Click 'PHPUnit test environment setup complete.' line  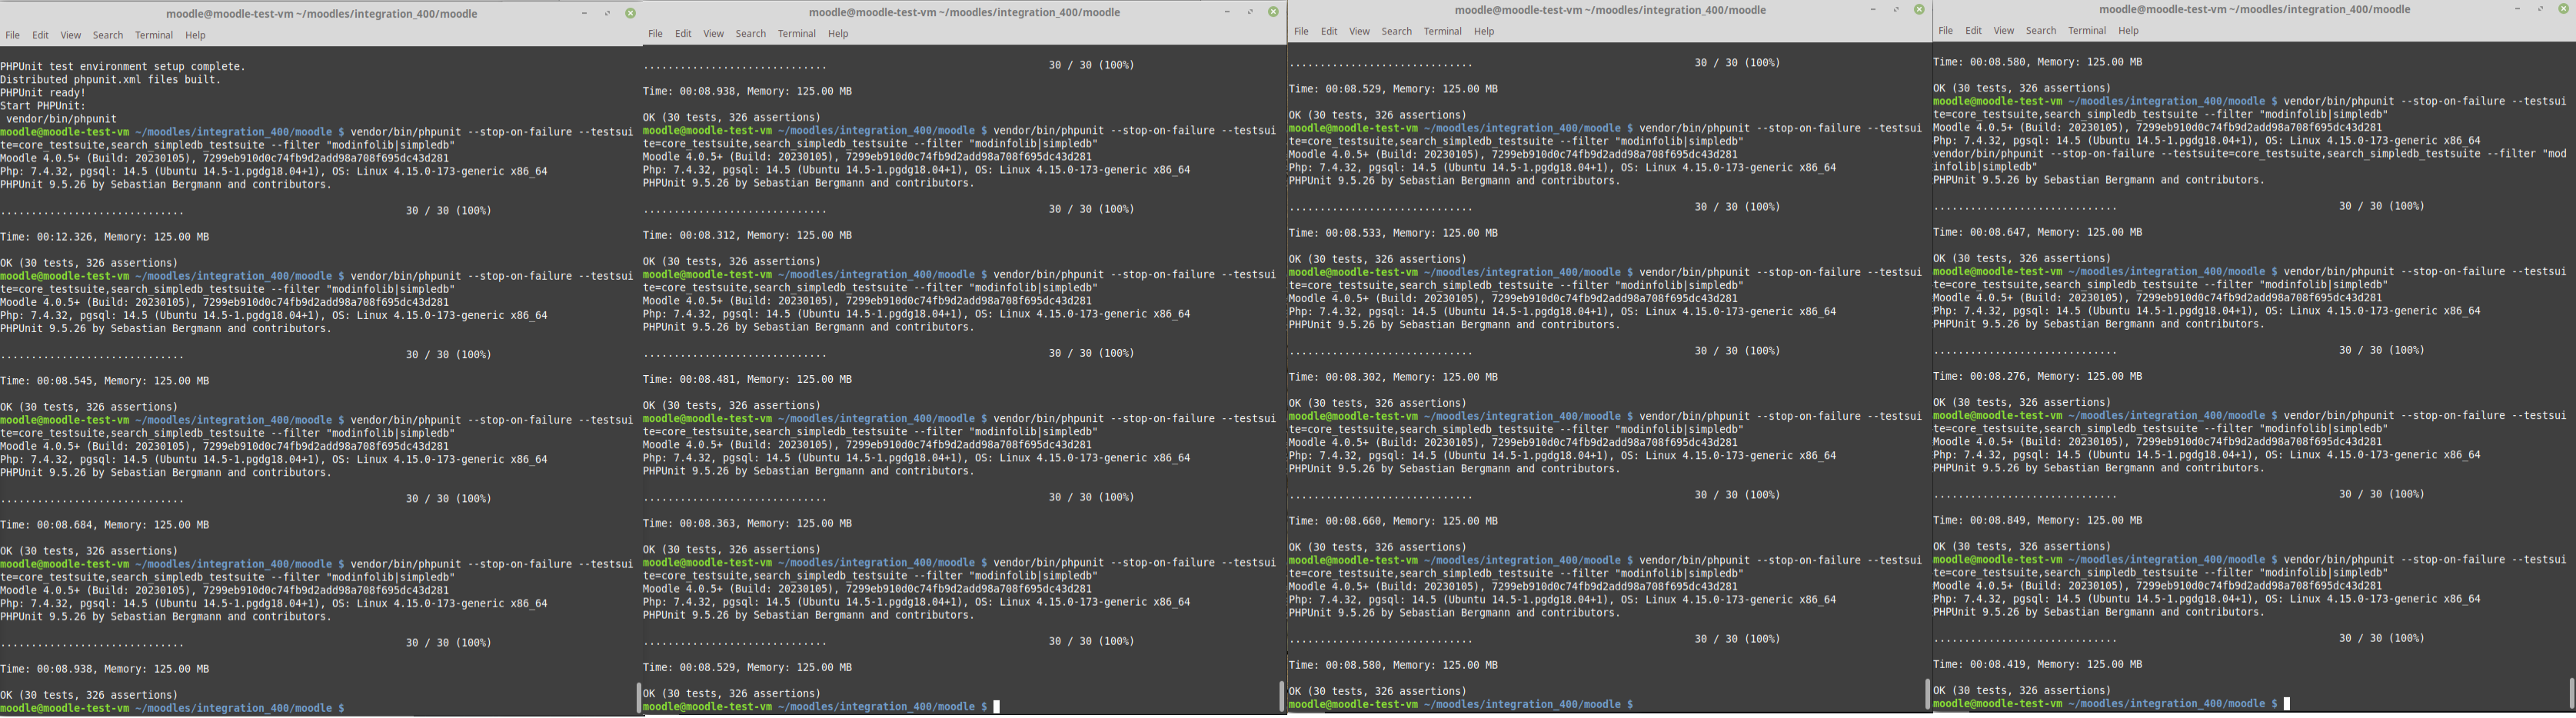[x=123, y=67]
